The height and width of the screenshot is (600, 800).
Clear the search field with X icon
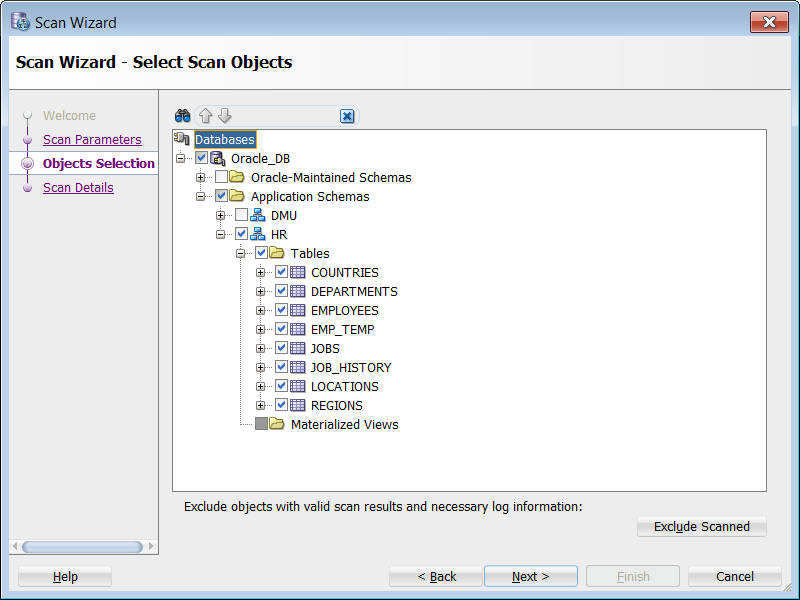[x=347, y=116]
